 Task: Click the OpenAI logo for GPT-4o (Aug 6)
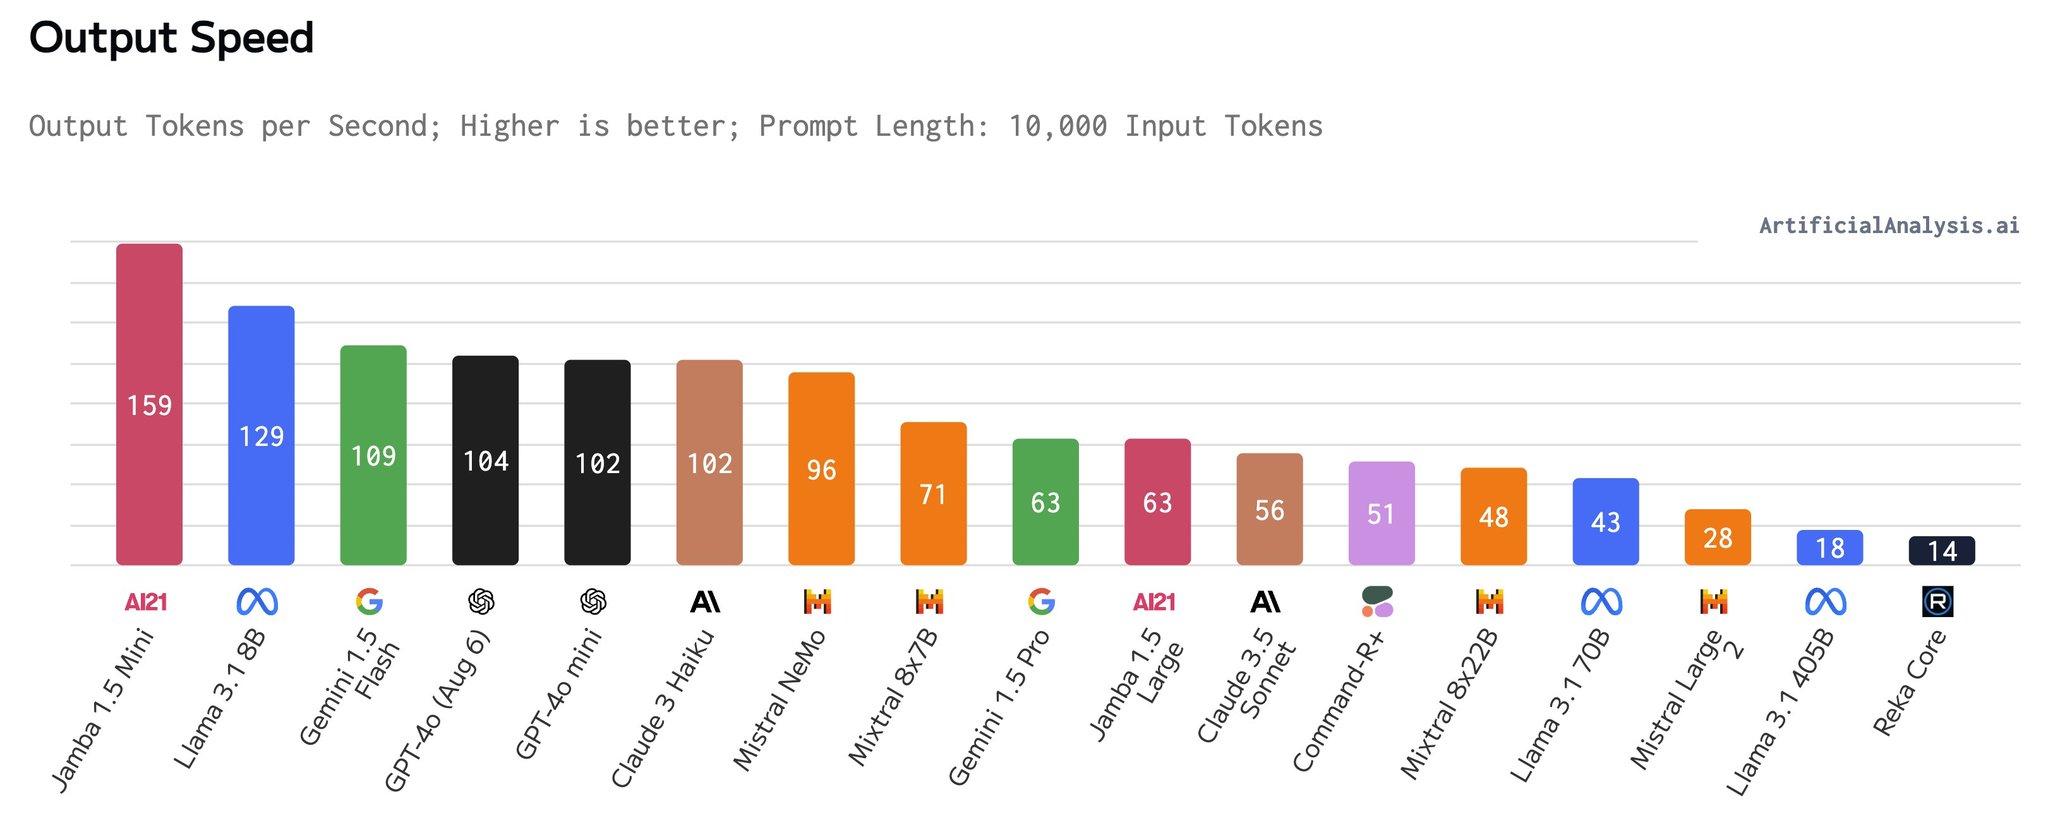click(x=481, y=602)
